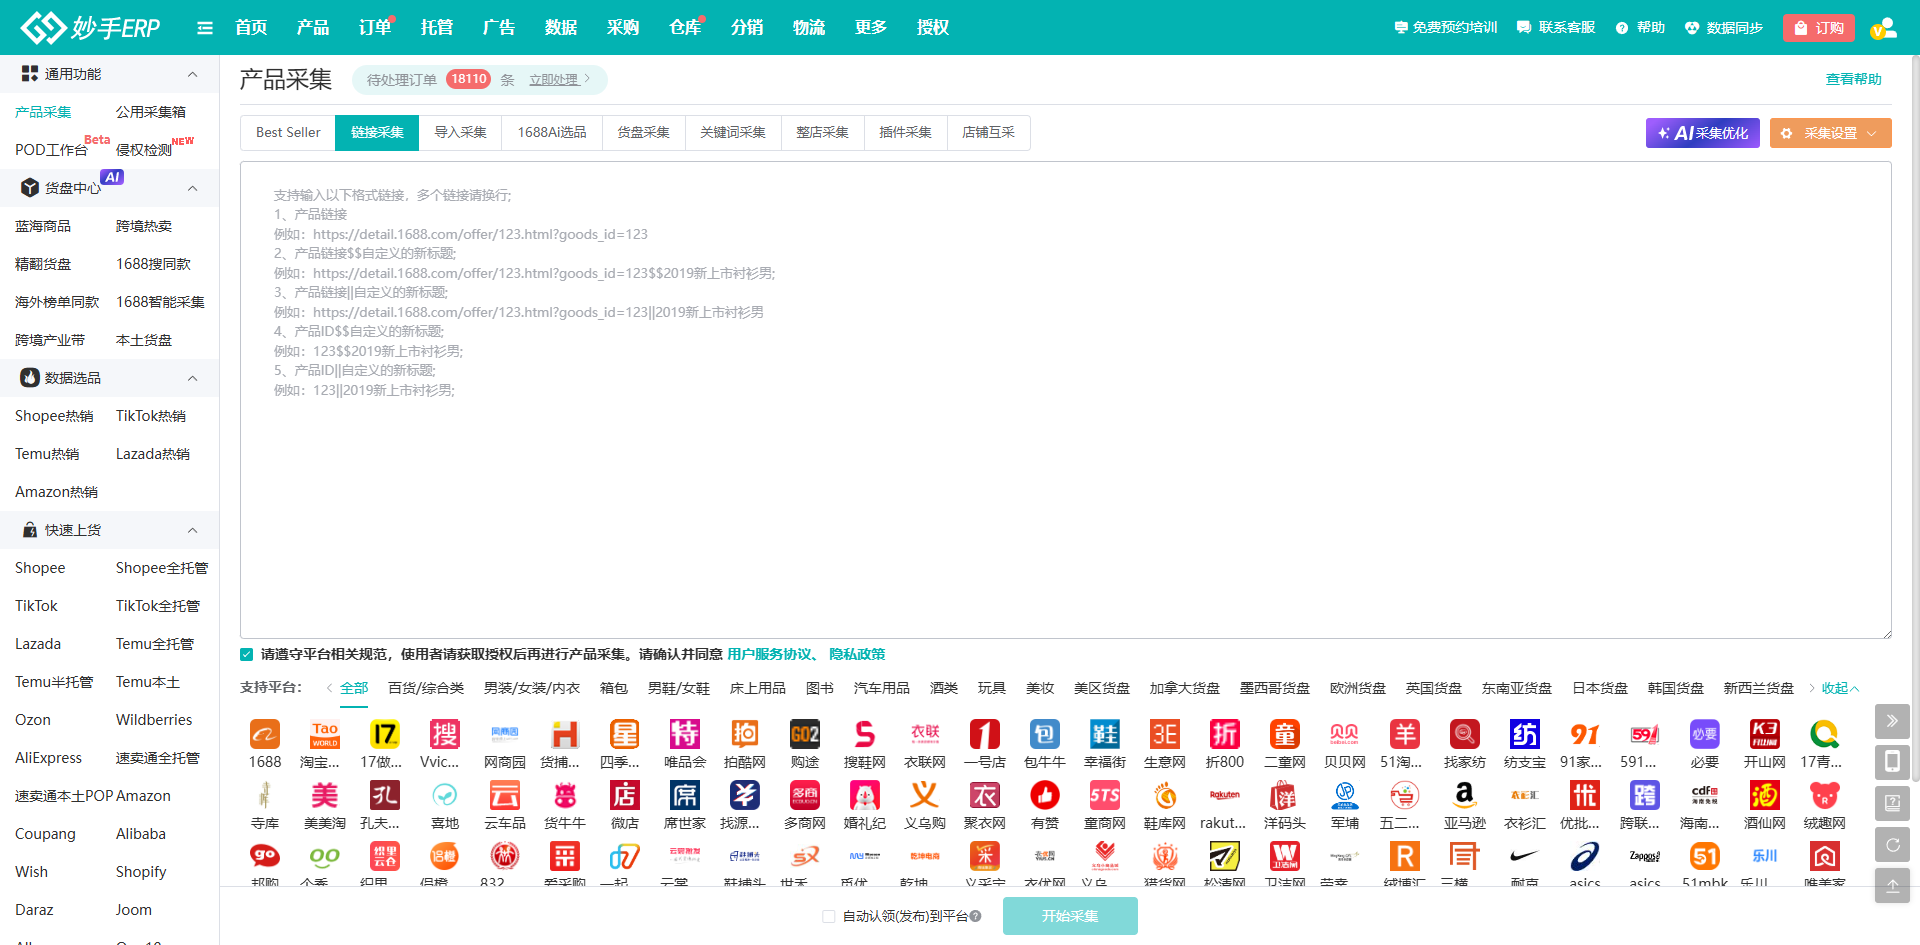Click the 开始采集 button
The height and width of the screenshot is (945, 1920).
tap(1070, 916)
